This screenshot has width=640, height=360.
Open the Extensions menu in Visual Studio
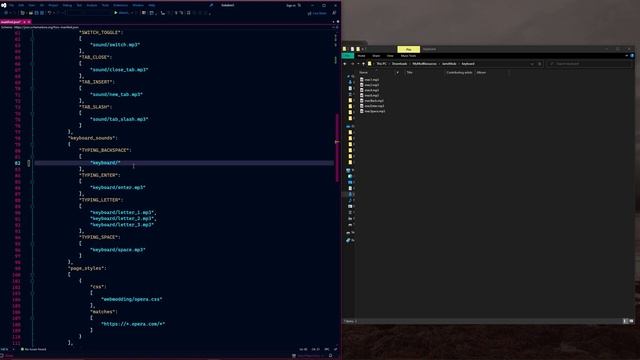(x=120, y=5)
